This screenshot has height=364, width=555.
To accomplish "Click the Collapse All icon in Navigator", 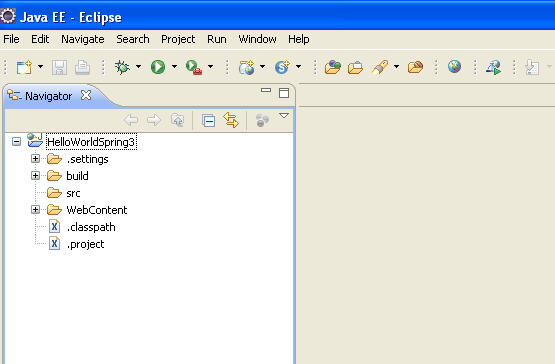I will (x=208, y=120).
